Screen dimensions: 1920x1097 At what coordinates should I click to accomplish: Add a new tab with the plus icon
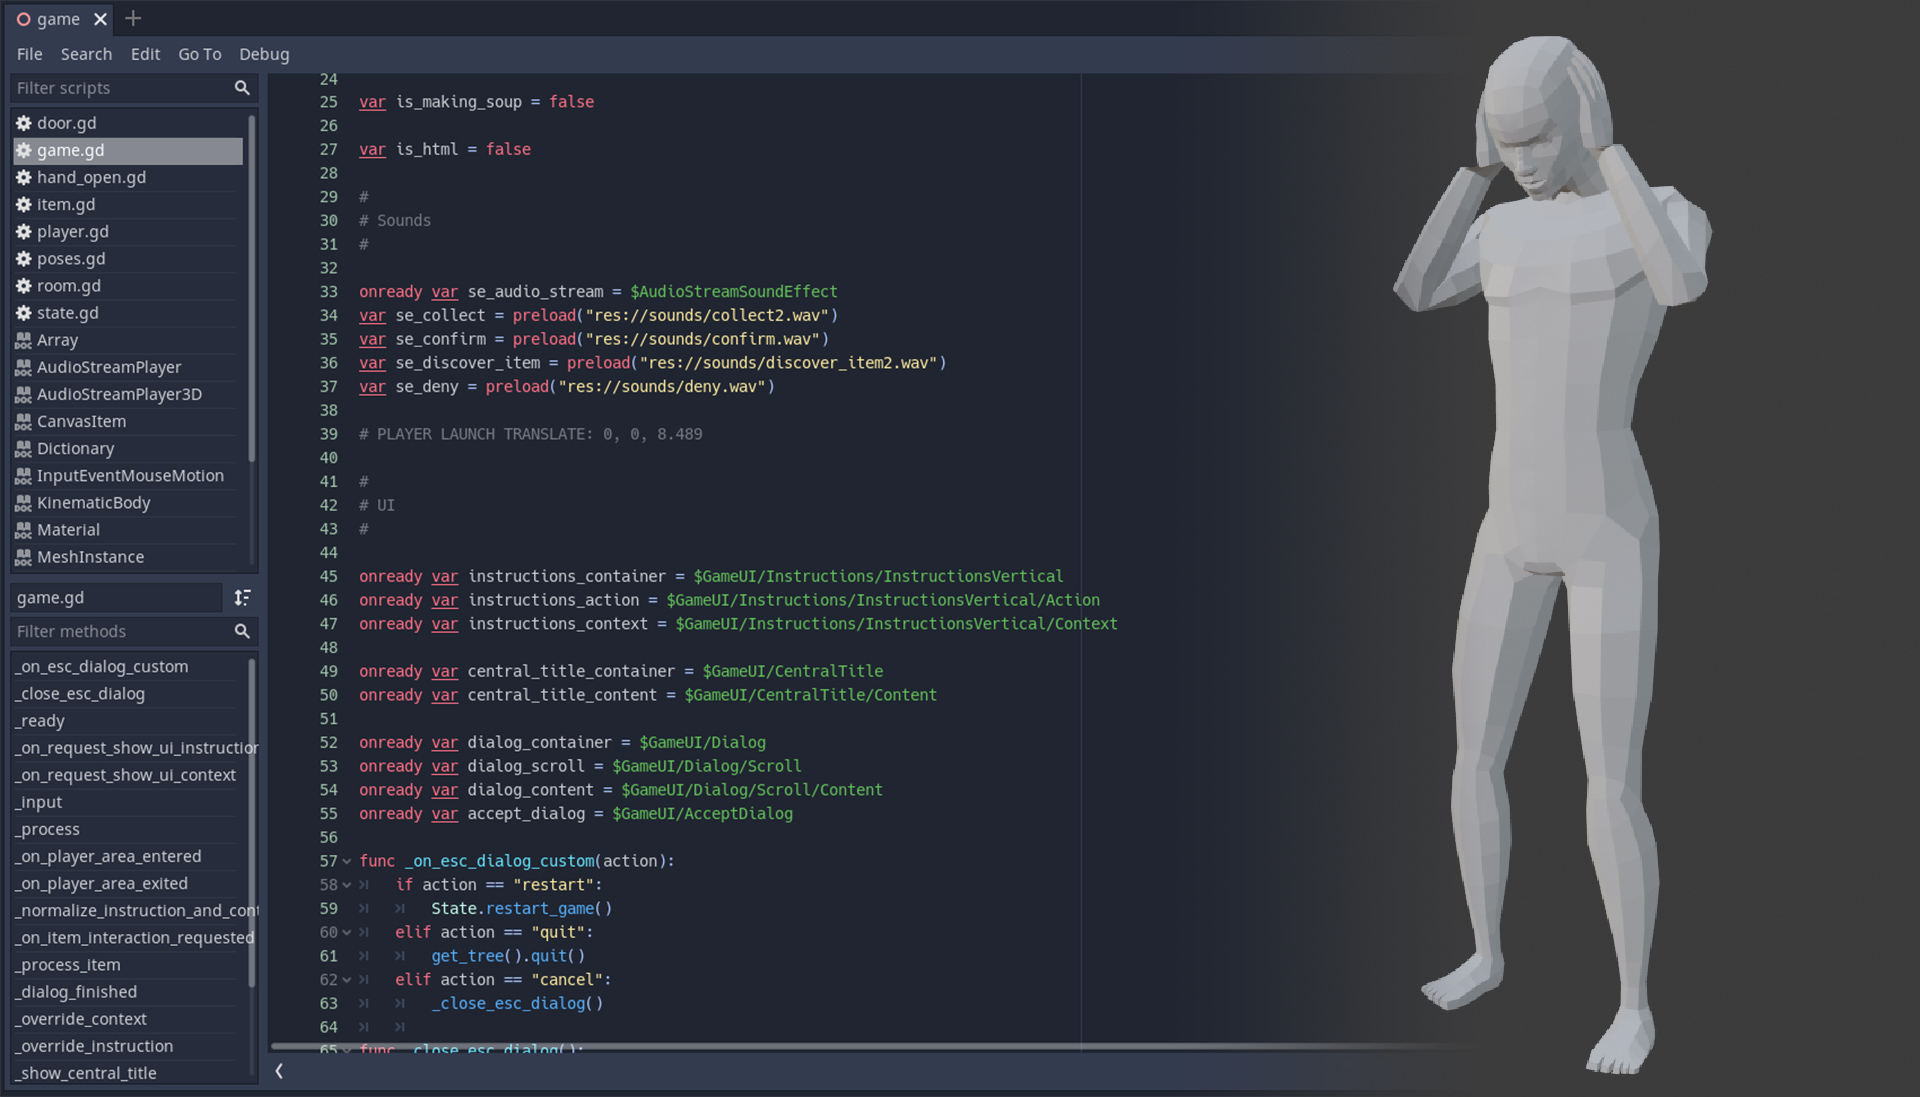click(x=133, y=18)
